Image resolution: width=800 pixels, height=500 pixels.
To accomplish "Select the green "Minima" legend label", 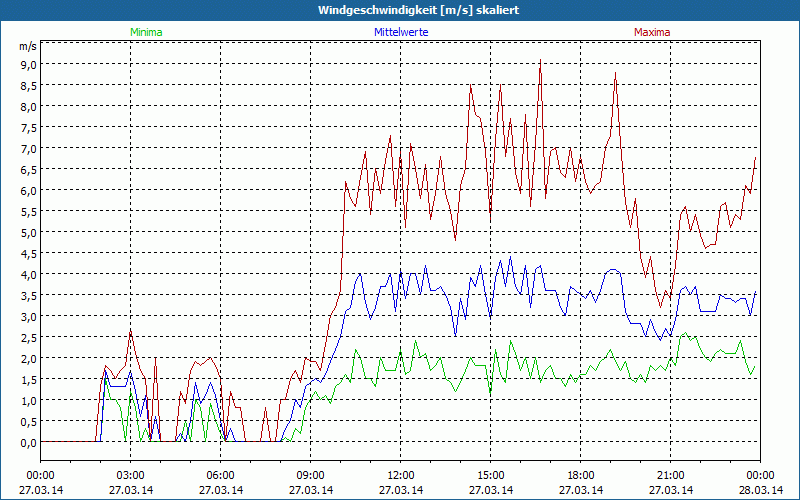I will (146, 32).
